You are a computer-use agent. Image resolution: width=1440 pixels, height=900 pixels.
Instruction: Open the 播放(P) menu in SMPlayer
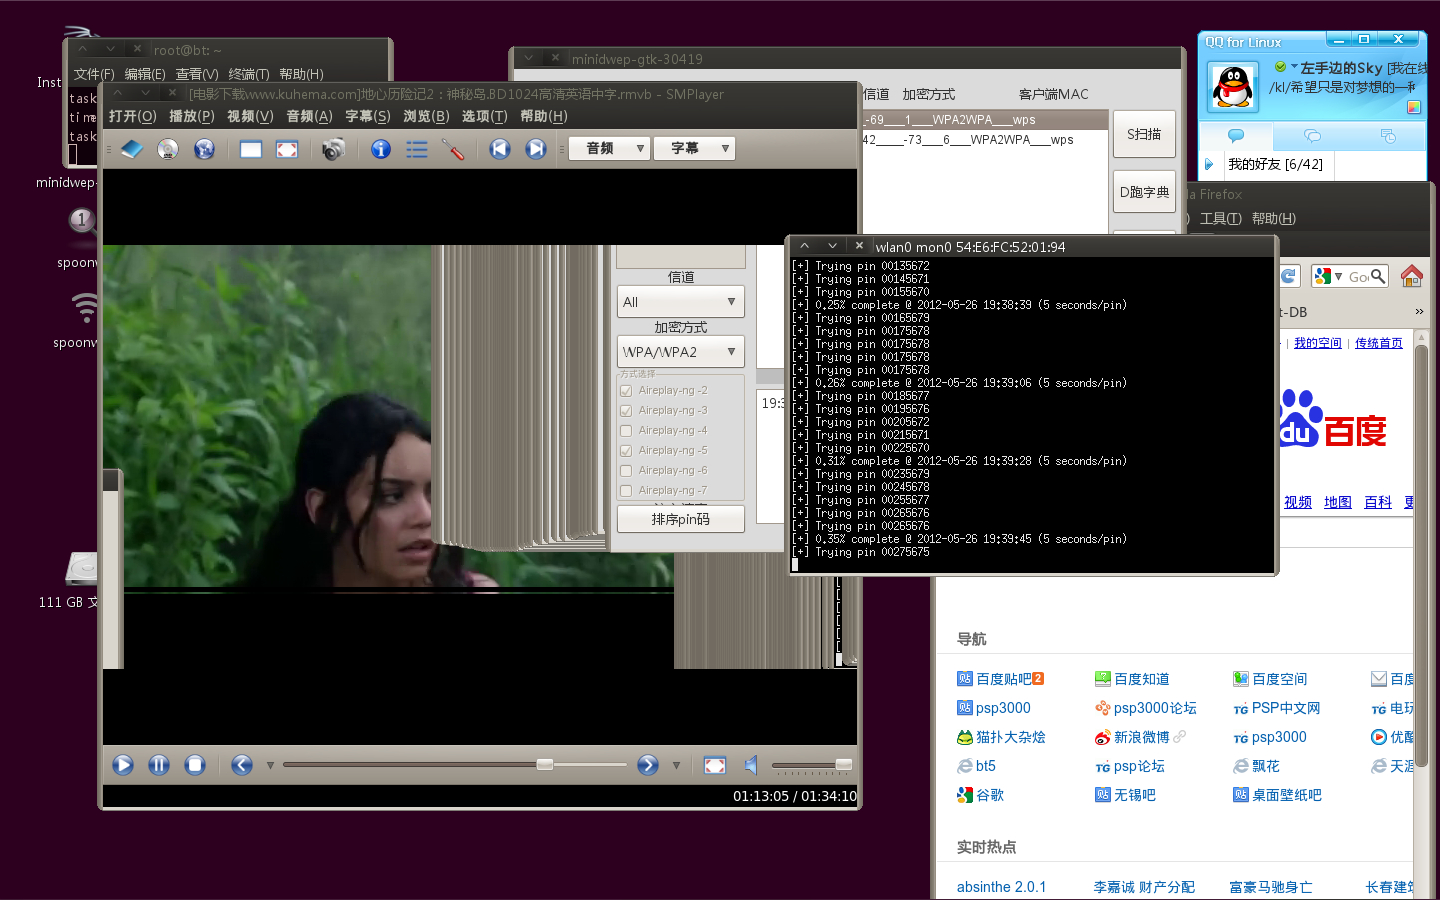coord(192,116)
